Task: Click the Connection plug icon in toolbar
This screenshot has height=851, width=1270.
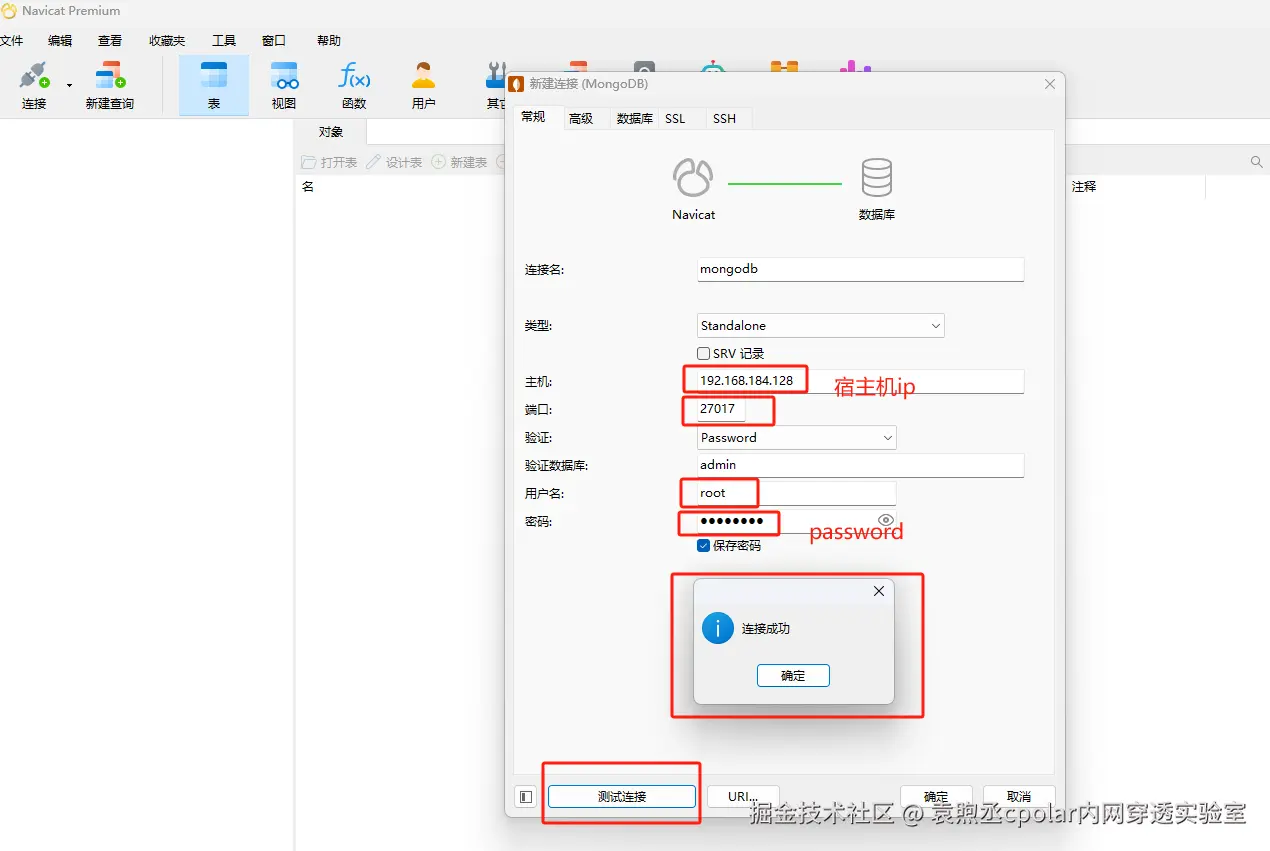Action: coord(34,75)
